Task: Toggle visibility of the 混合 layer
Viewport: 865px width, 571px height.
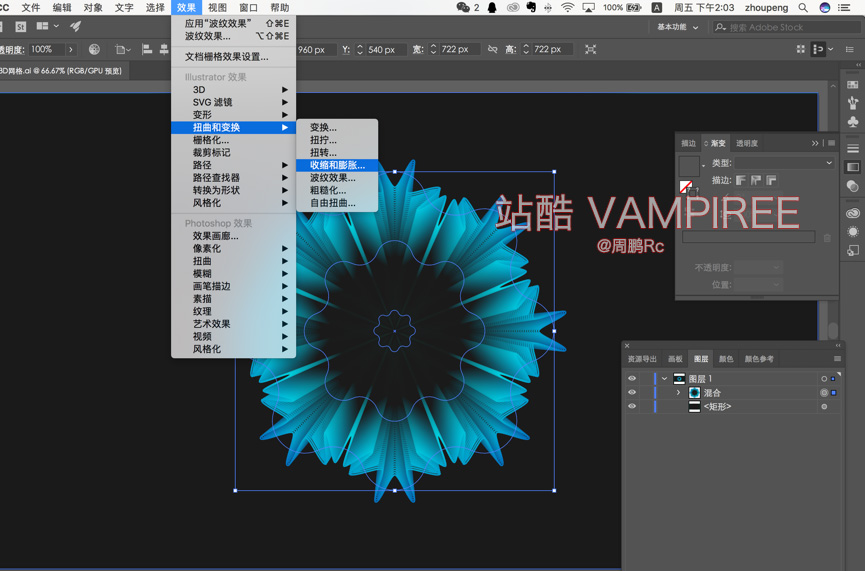Action: [x=632, y=392]
